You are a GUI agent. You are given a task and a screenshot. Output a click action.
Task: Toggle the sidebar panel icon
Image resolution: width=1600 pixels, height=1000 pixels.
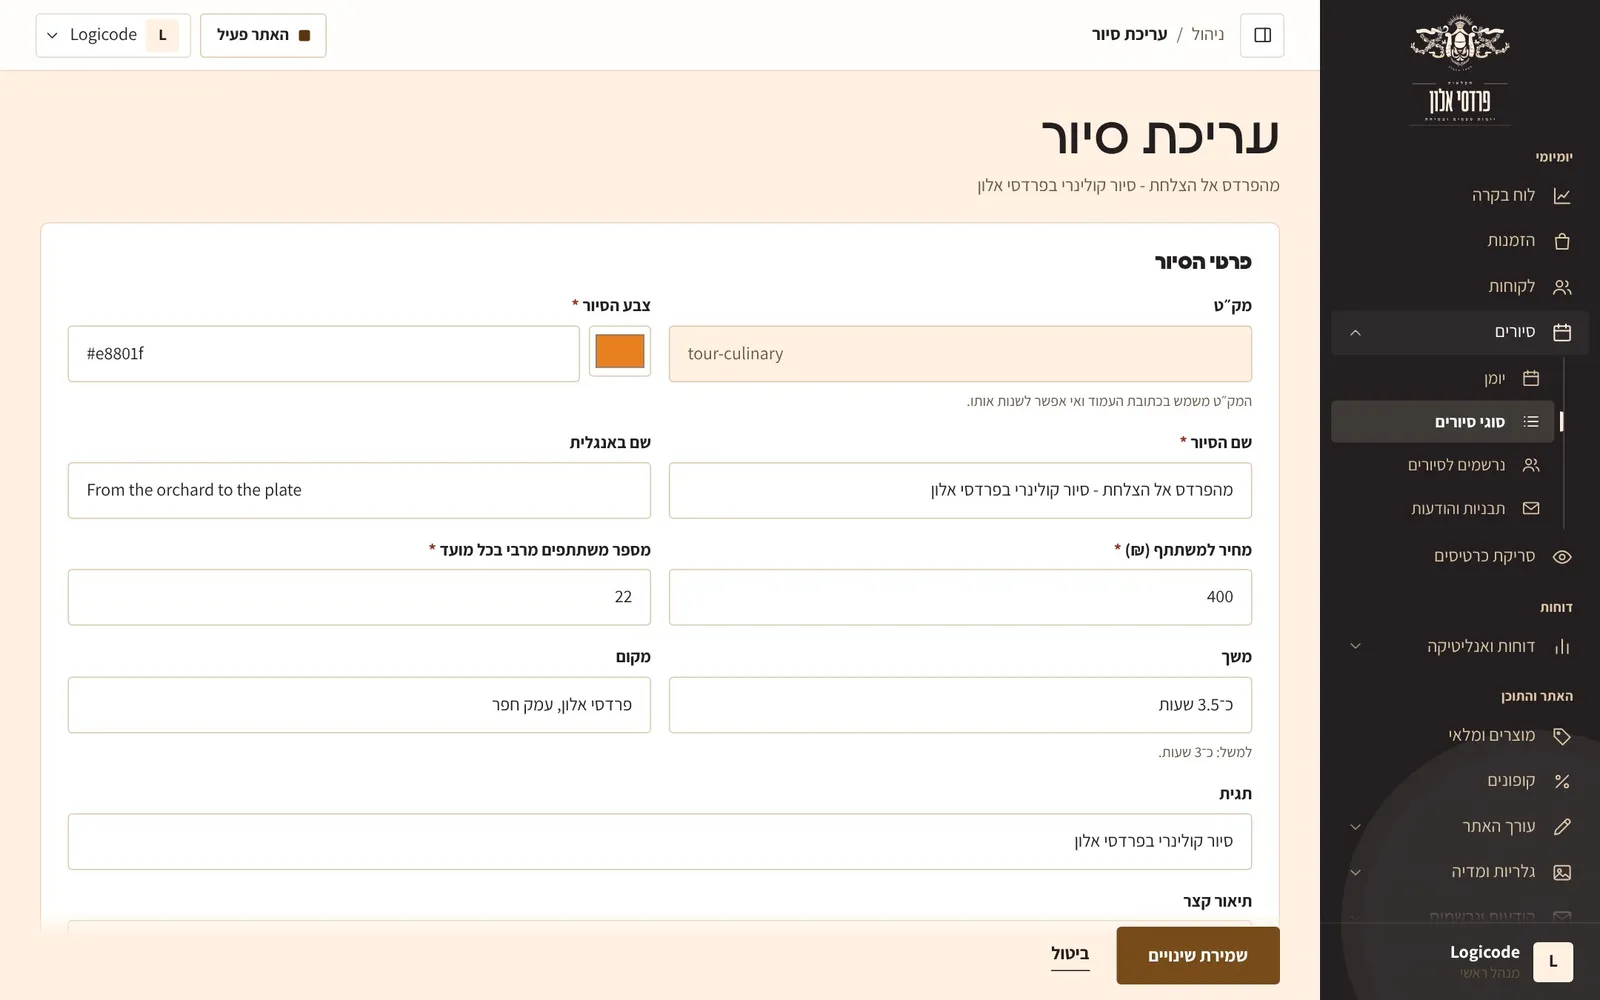click(x=1262, y=35)
